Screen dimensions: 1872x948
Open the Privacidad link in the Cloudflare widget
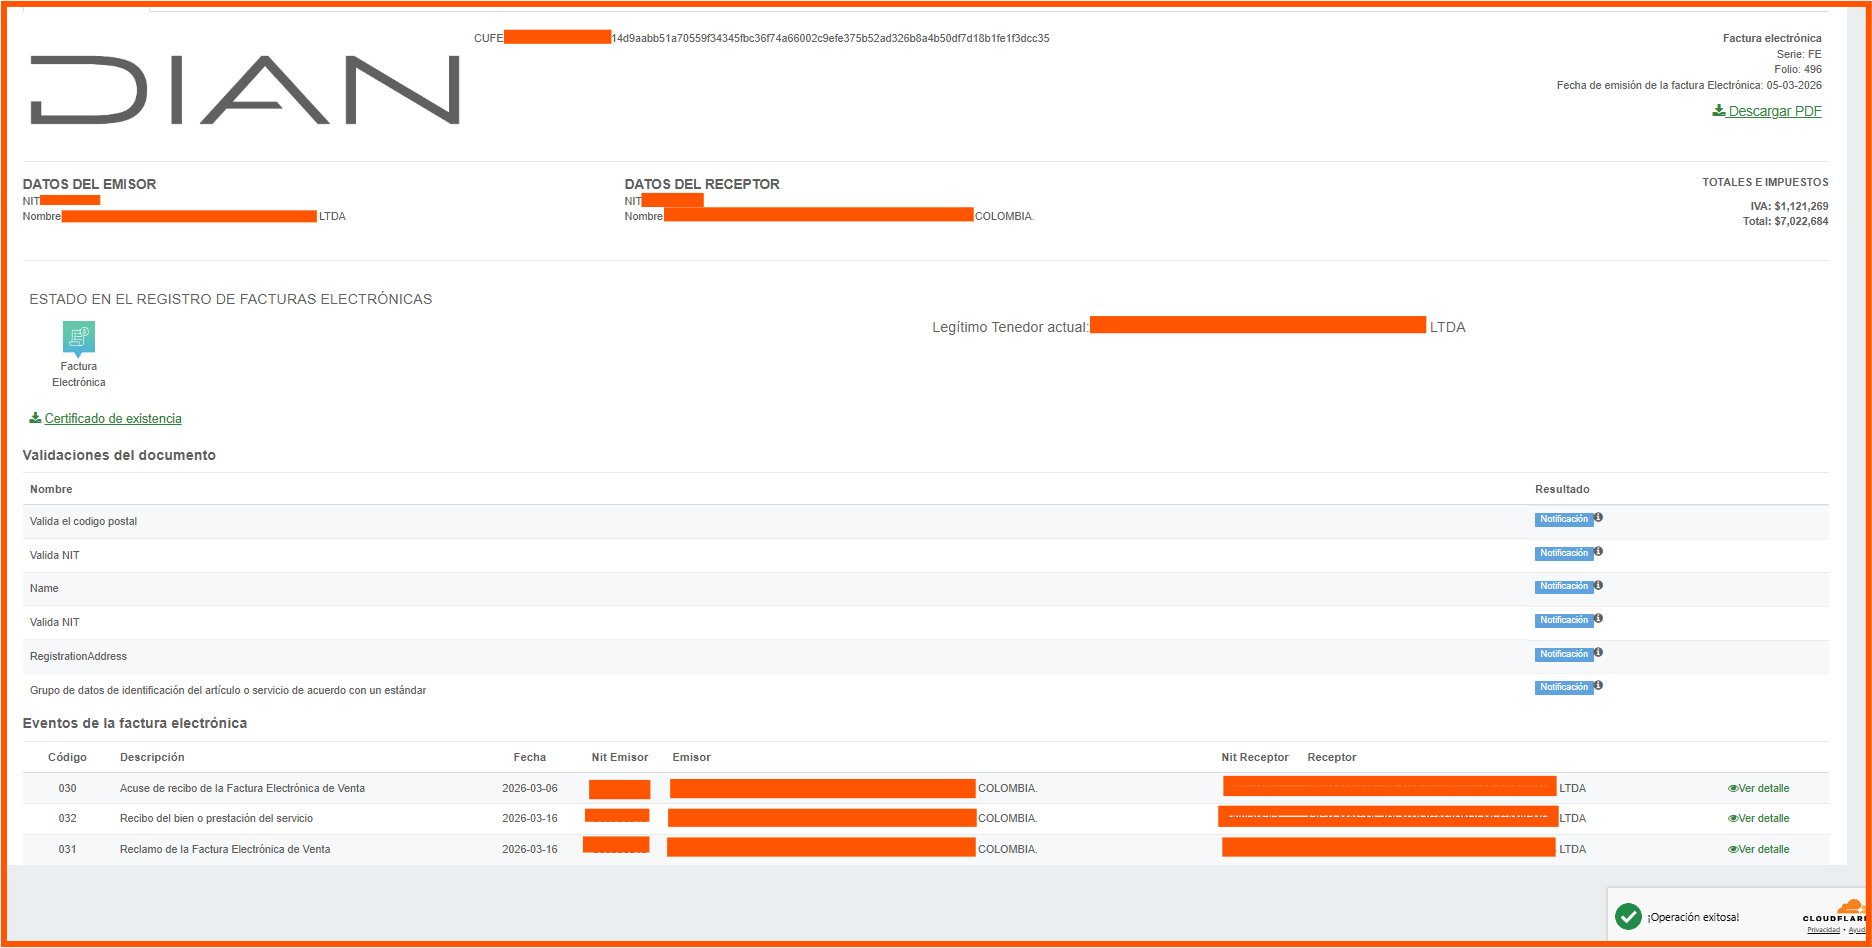click(1823, 930)
